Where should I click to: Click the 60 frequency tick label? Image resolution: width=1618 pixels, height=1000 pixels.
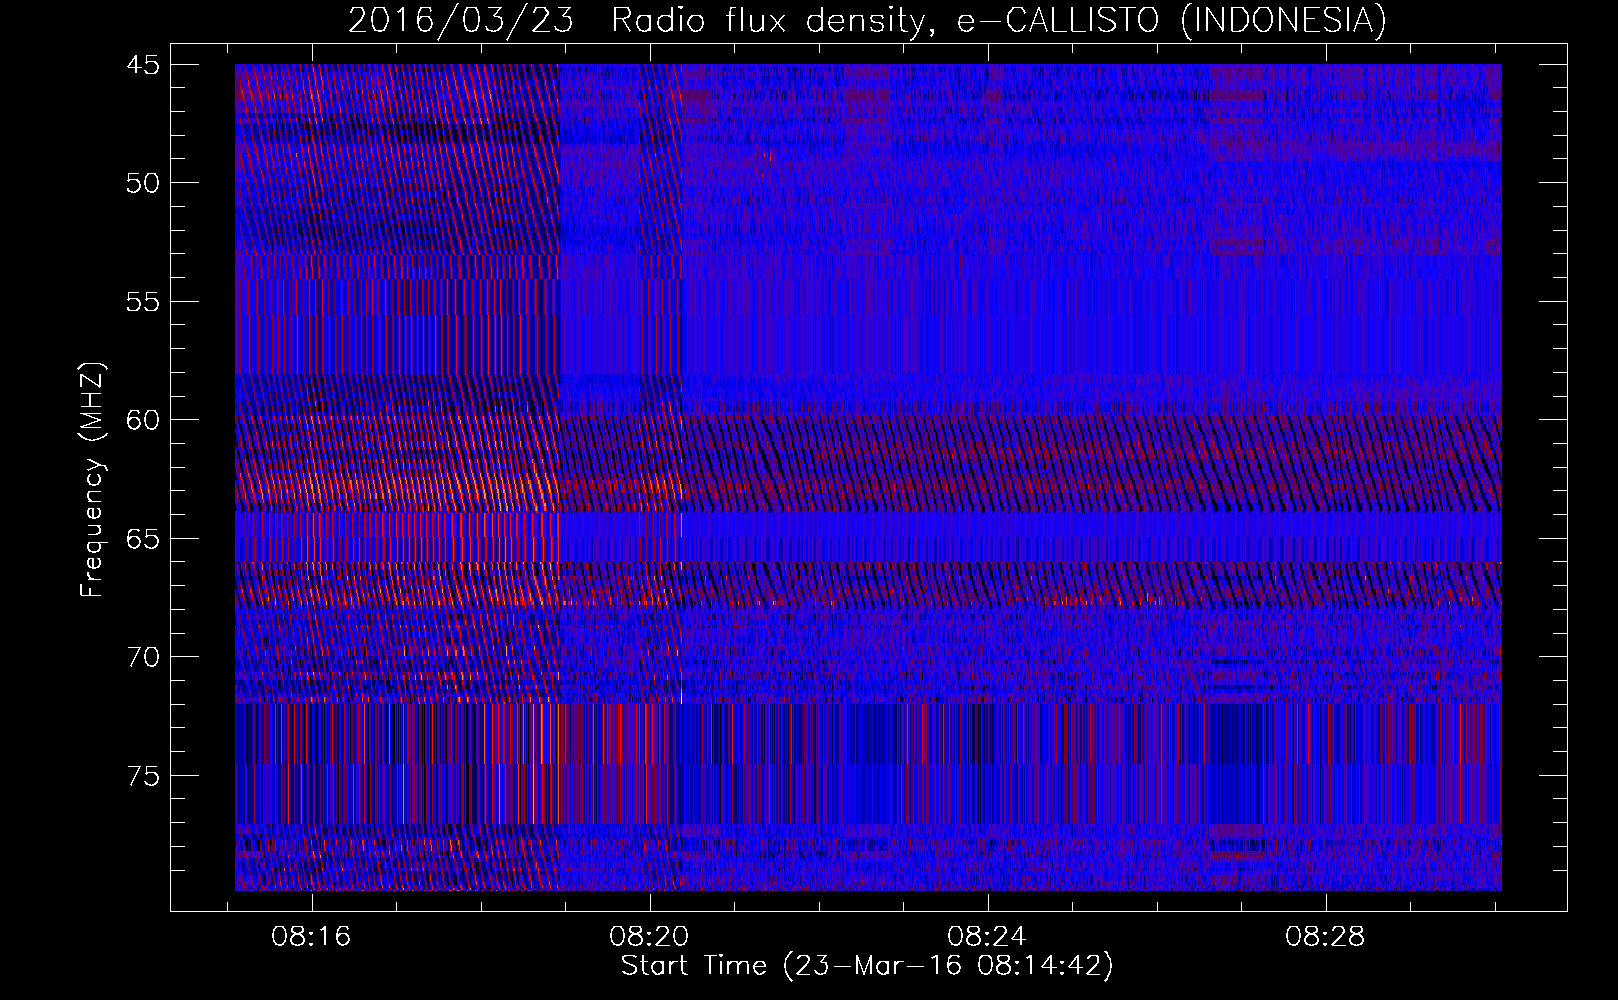(x=143, y=420)
